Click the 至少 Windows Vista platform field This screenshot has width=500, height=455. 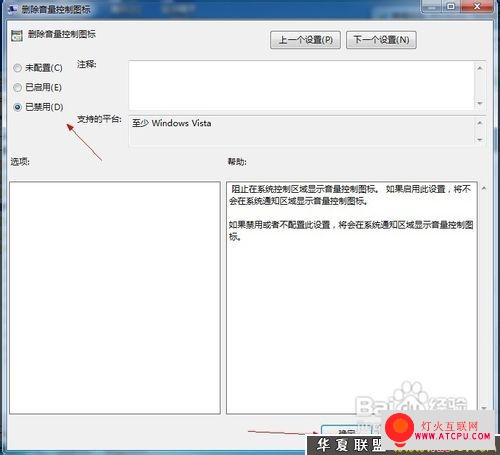click(x=301, y=131)
